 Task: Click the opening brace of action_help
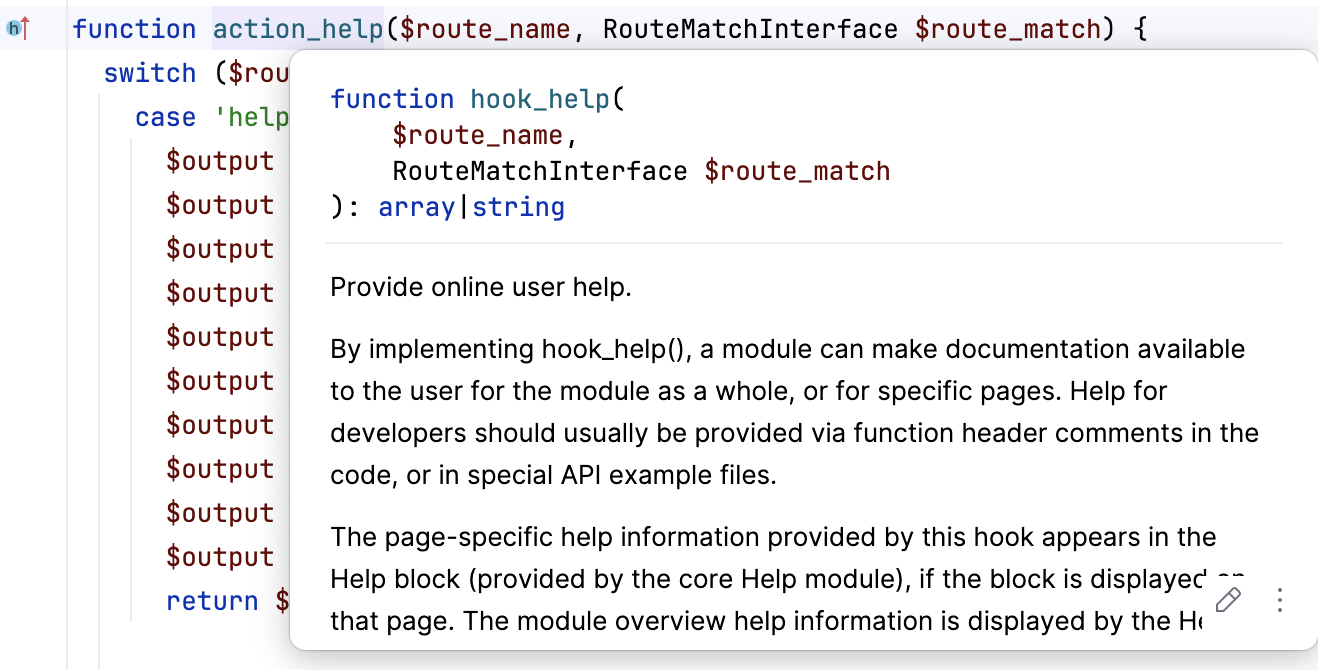[1139, 28]
